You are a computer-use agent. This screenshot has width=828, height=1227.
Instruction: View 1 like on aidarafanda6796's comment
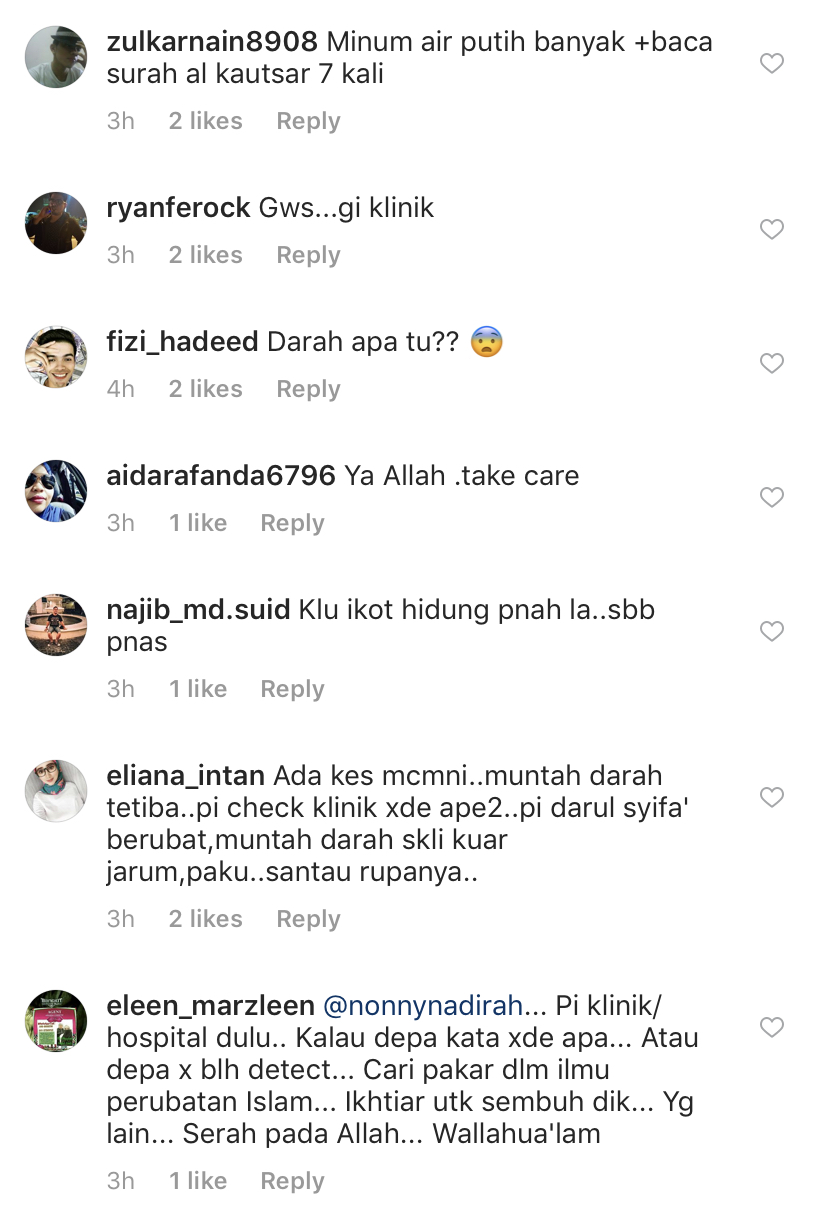point(197,523)
